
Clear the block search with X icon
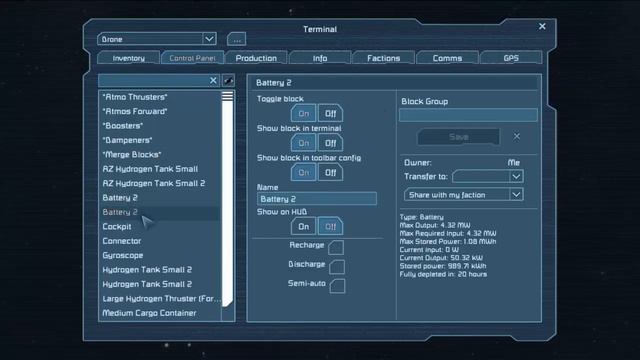pos(213,80)
